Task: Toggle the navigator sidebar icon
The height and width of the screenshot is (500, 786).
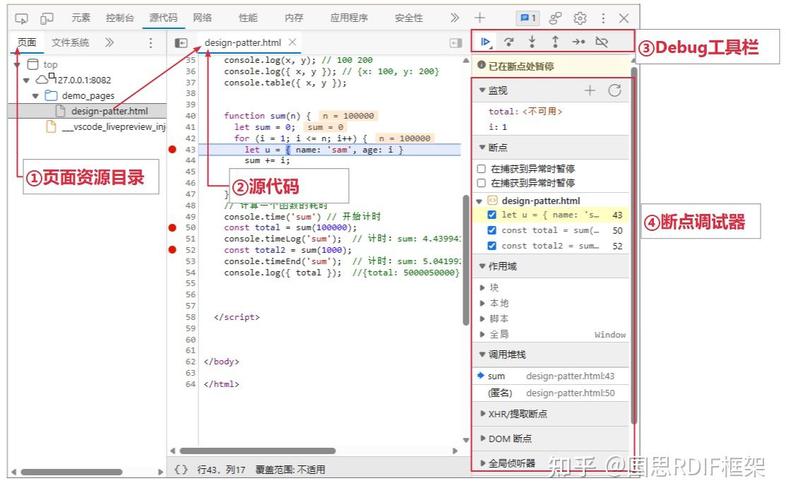Action: point(180,43)
